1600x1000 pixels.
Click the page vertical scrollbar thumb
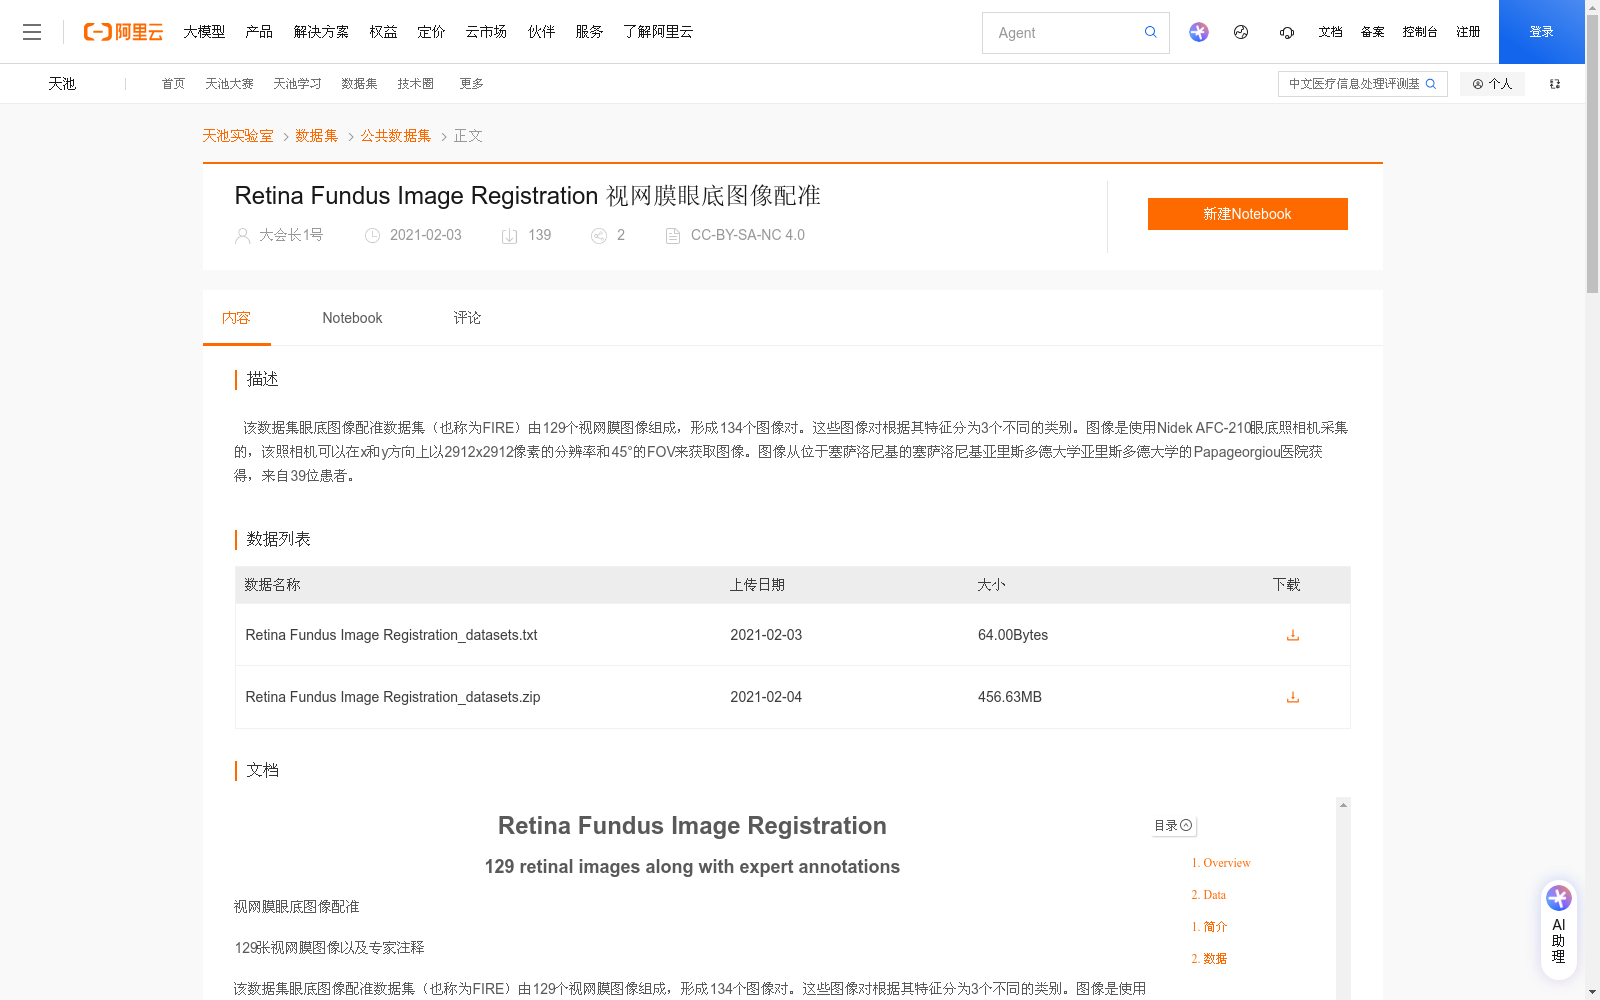click(1592, 155)
